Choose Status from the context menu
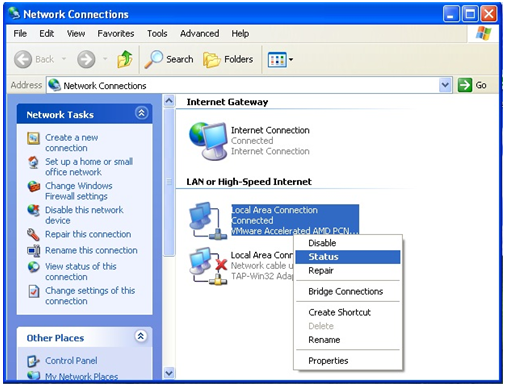Screen dimensions: 507x389 click(348, 257)
